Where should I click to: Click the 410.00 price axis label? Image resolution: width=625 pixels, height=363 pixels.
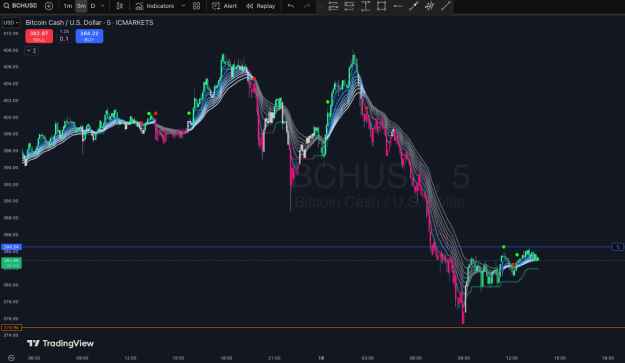click(11, 34)
